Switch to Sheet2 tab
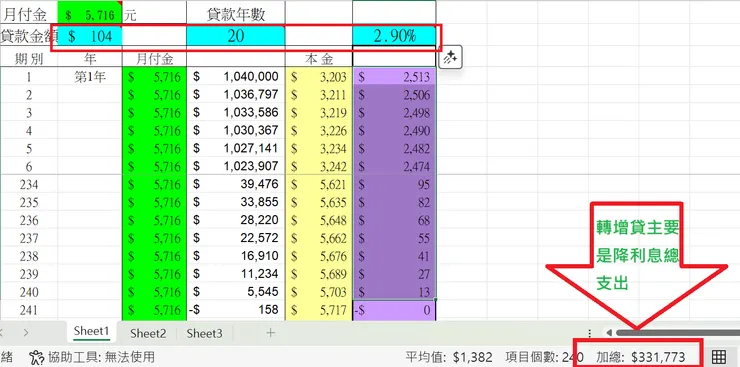The height and width of the screenshot is (367, 740). [x=148, y=334]
